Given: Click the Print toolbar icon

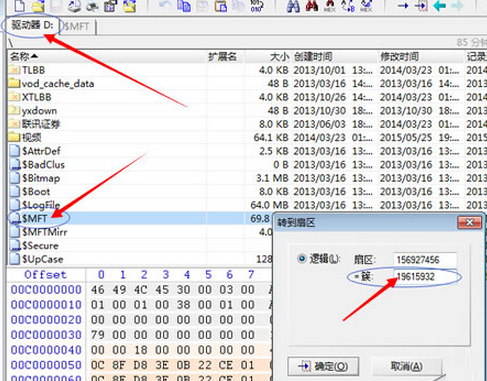Looking at the screenshot, I should tap(92, 6).
